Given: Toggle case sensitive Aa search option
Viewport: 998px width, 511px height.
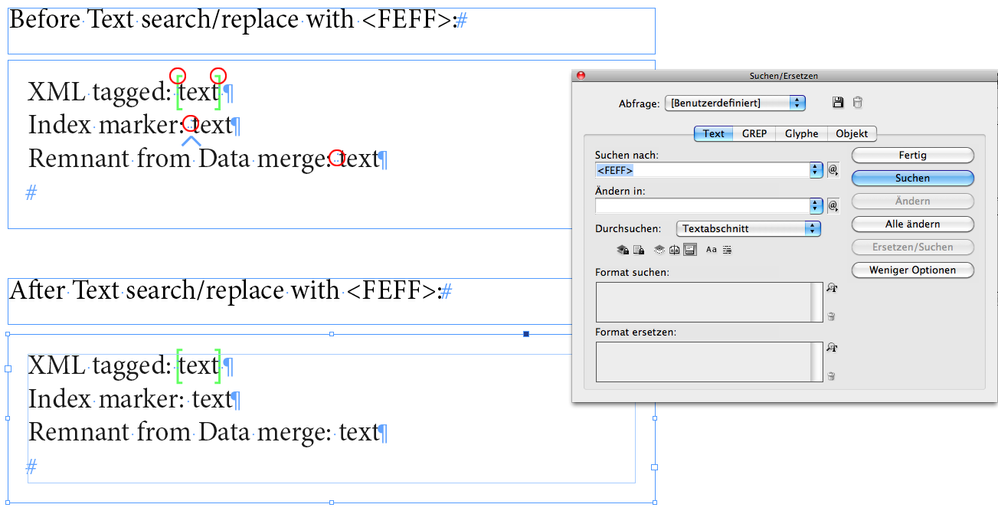Looking at the screenshot, I should click(711, 249).
